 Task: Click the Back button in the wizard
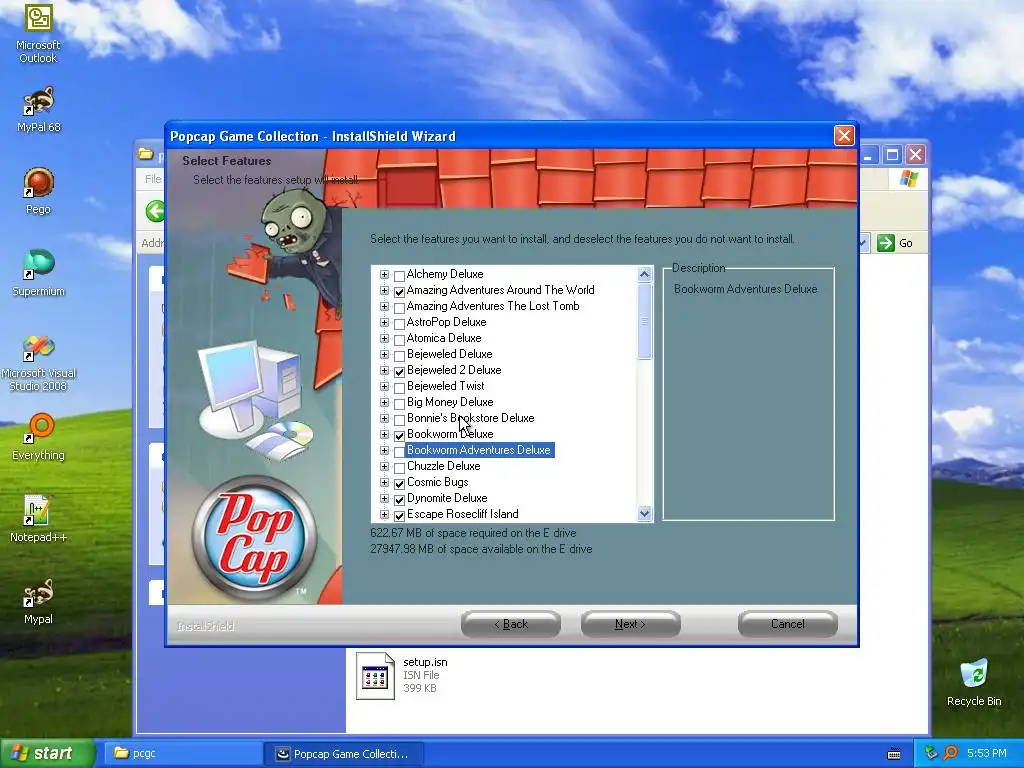point(511,624)
